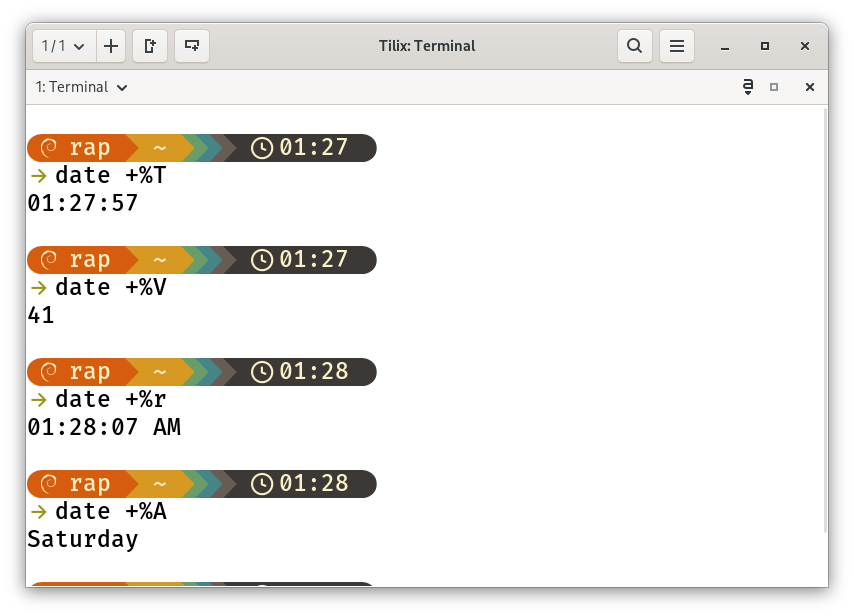Maximize the terminal pane
This screenshot has height=616, width=854.
coord(774,87)
